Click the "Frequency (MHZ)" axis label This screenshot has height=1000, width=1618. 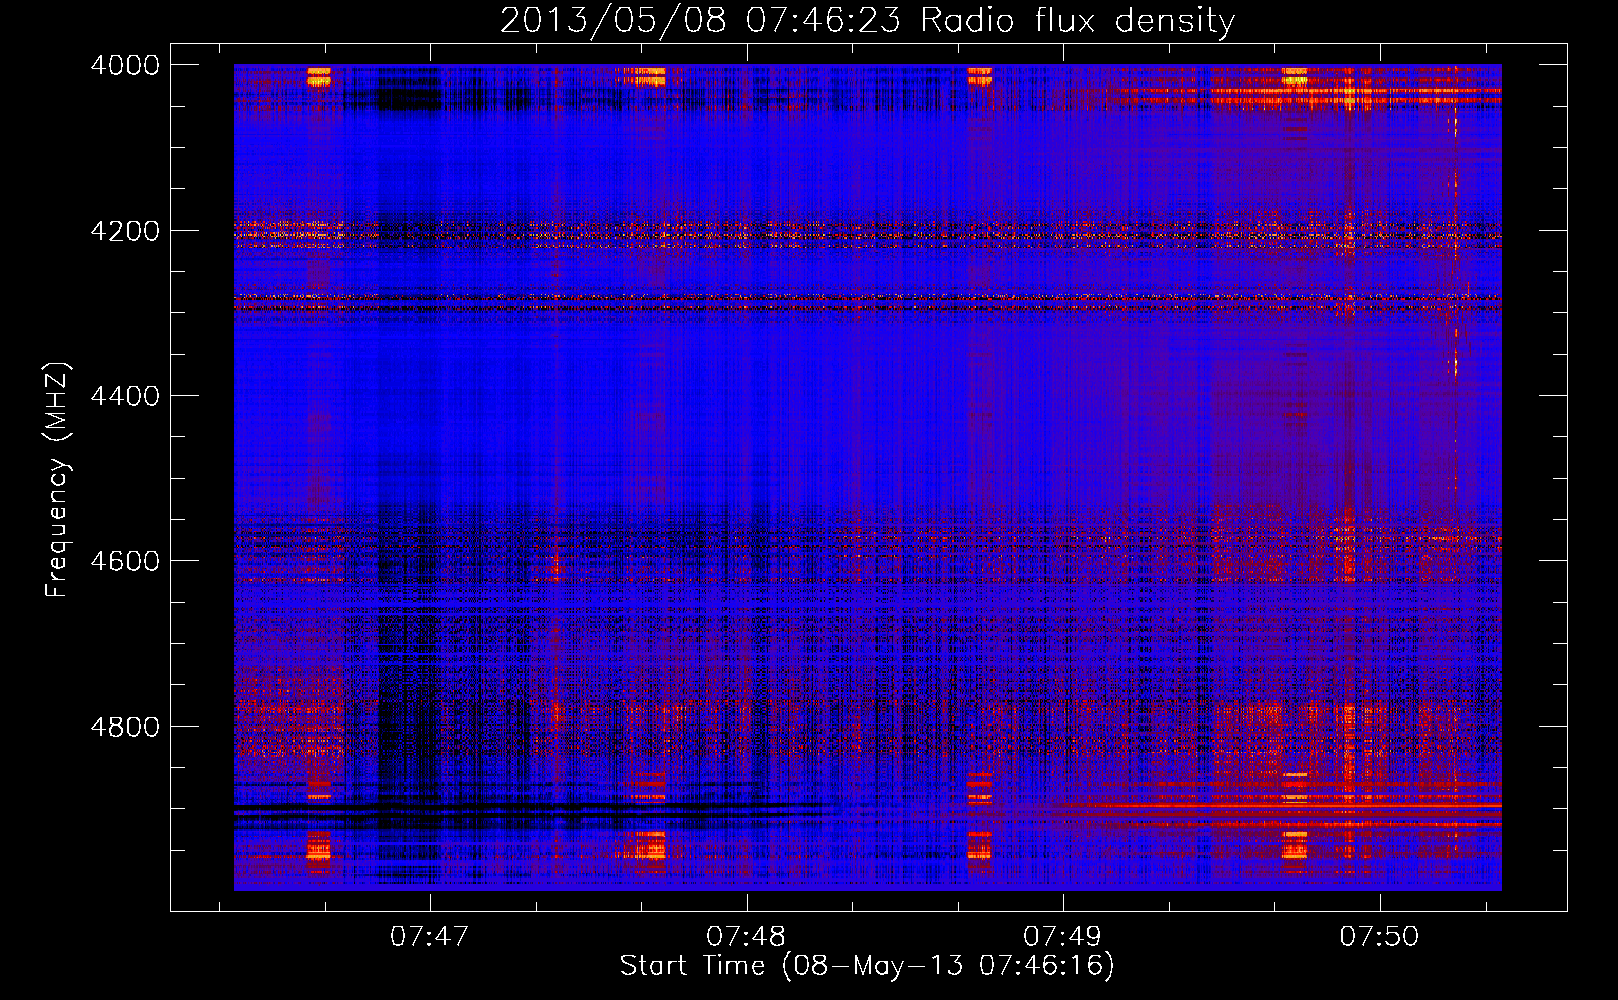57,480
